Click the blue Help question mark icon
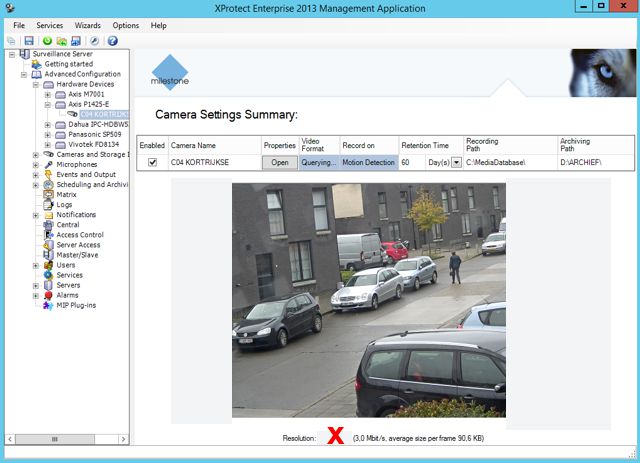 pos(113,40)
